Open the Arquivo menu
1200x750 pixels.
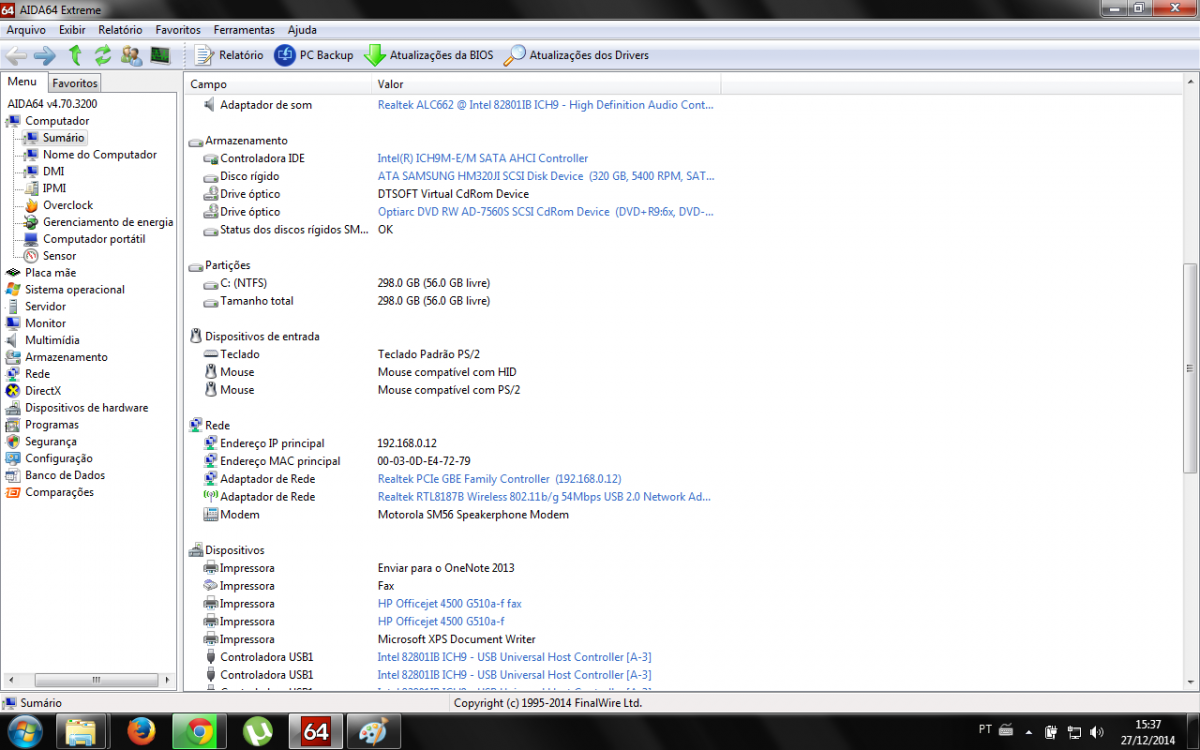point(26,30)
